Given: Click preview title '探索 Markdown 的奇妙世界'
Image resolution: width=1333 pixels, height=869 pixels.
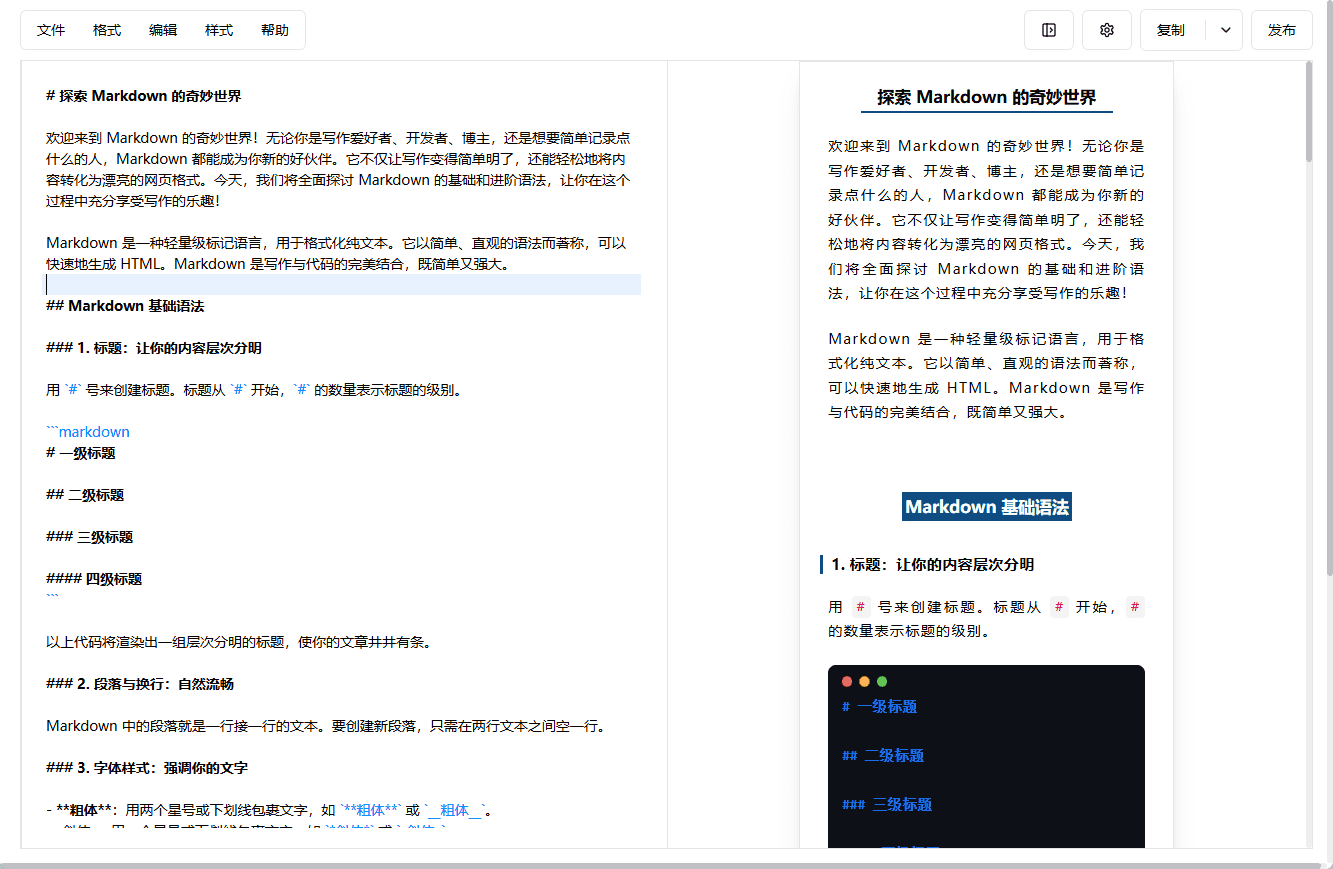Looking at the screenshot, I should (987, 97).
